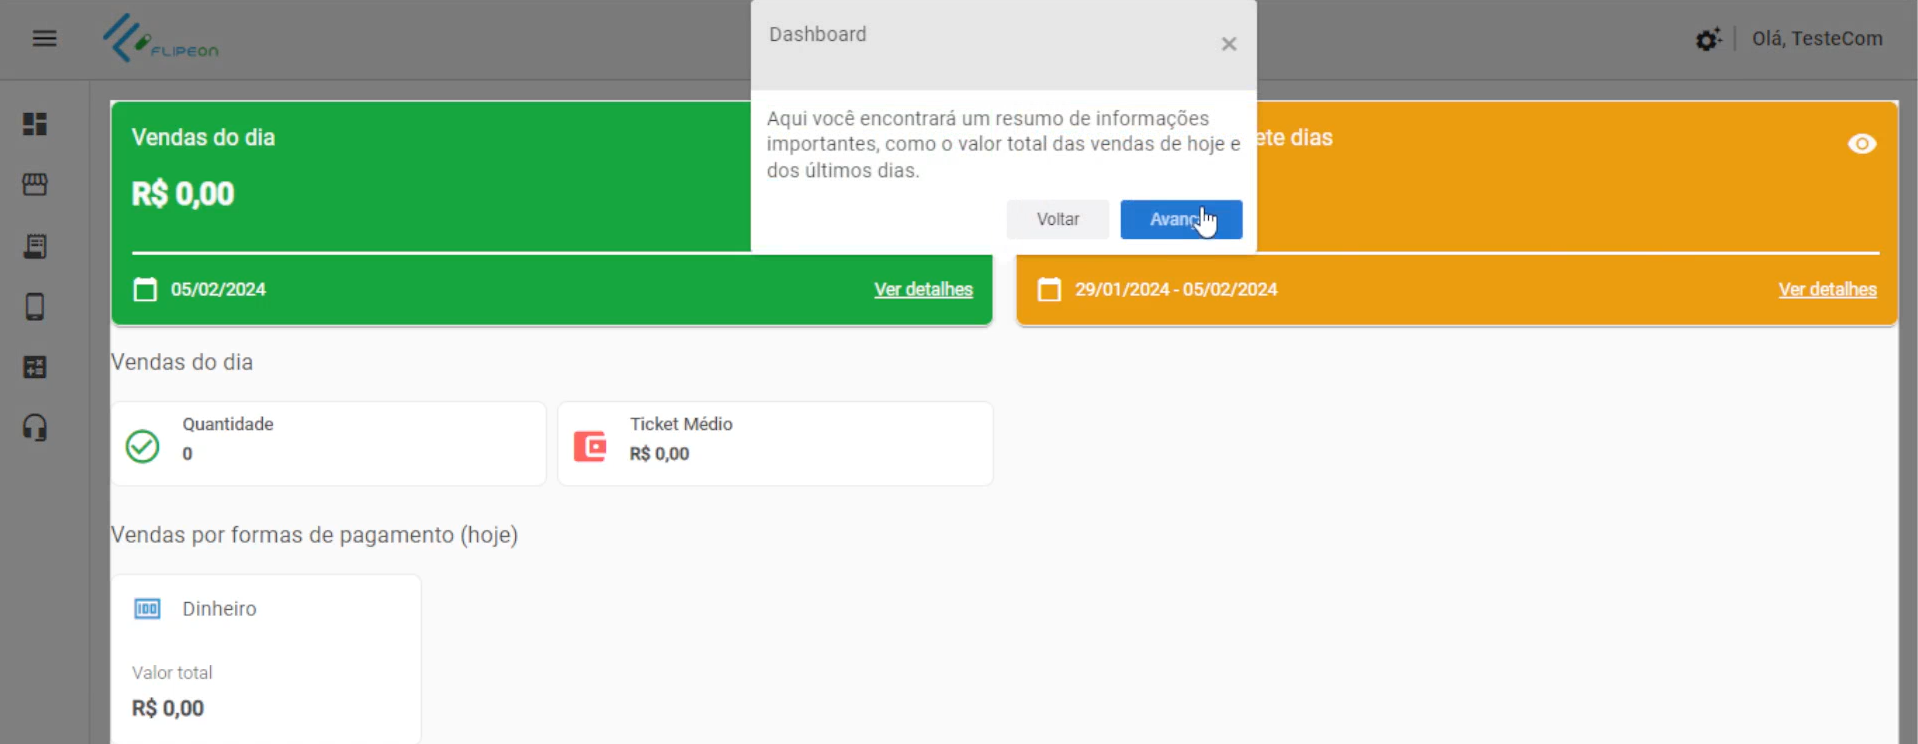
Task: Click the cash icon in Dinheiro card
Action: (147, 609)
